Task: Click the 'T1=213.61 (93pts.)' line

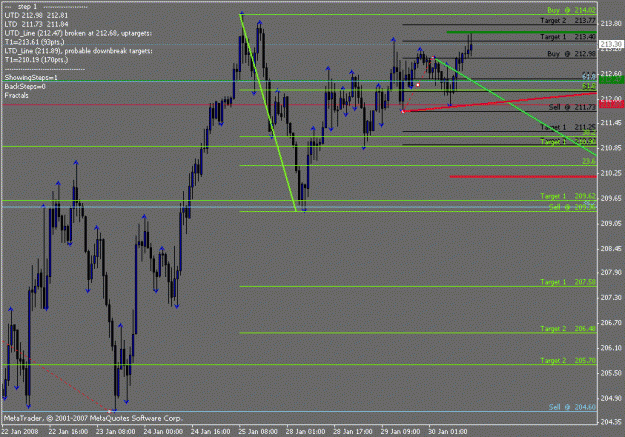Action: coord(34,42)
